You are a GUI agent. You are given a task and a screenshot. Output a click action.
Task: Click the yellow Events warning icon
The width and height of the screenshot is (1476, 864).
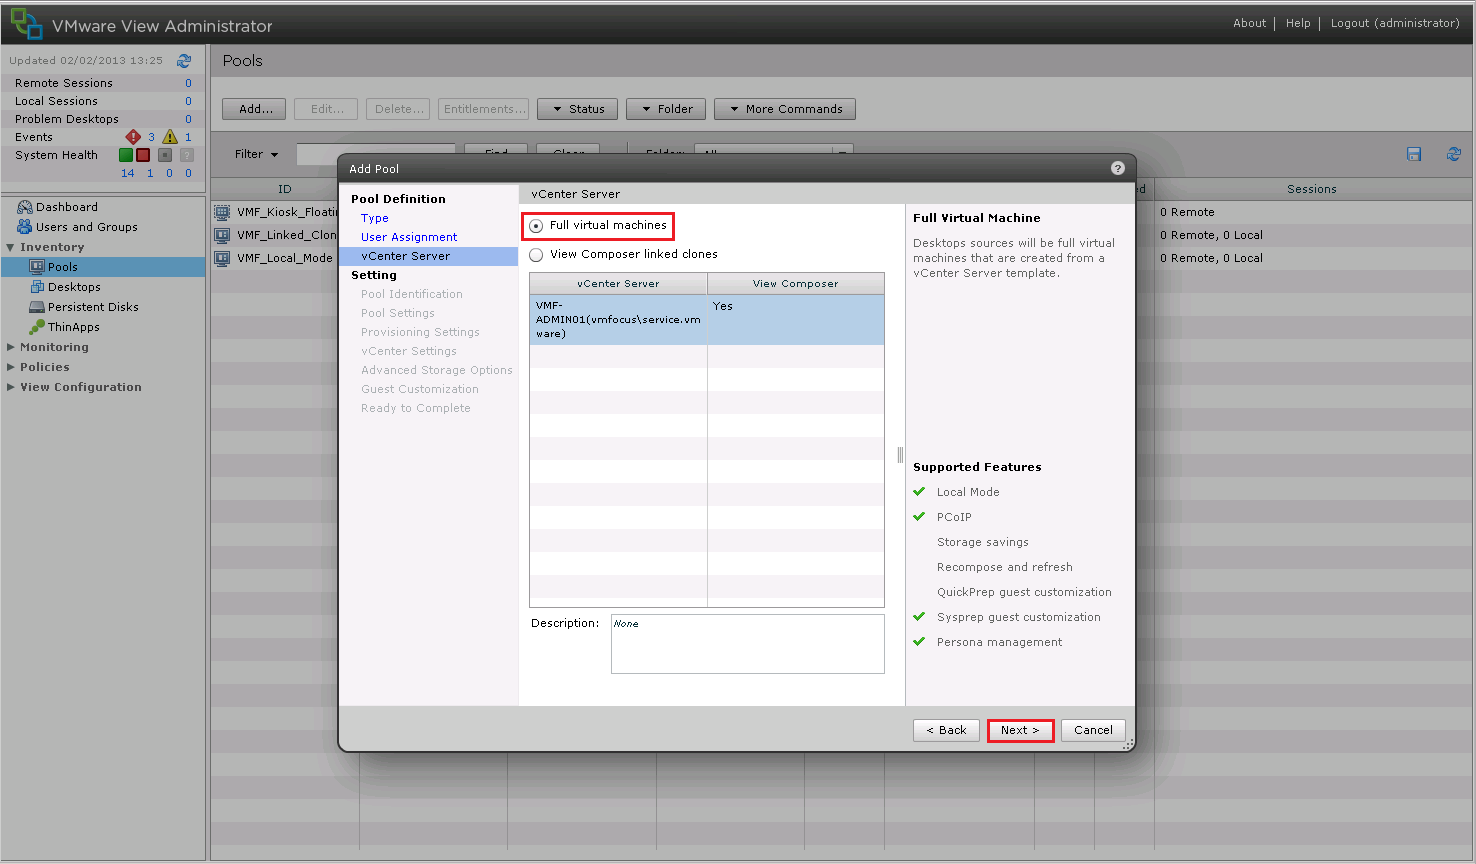coord(170,137)
